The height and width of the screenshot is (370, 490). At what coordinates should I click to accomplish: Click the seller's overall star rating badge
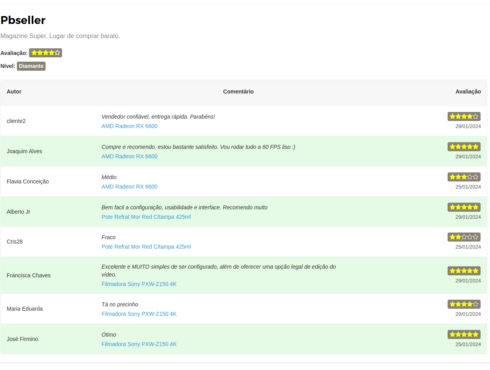click(45, 53)
